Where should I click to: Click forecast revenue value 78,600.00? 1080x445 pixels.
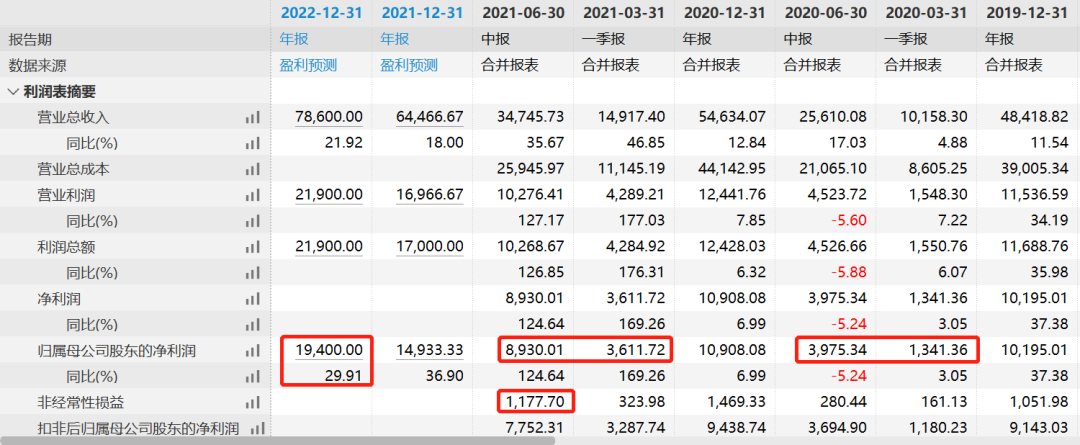(329, 117)
